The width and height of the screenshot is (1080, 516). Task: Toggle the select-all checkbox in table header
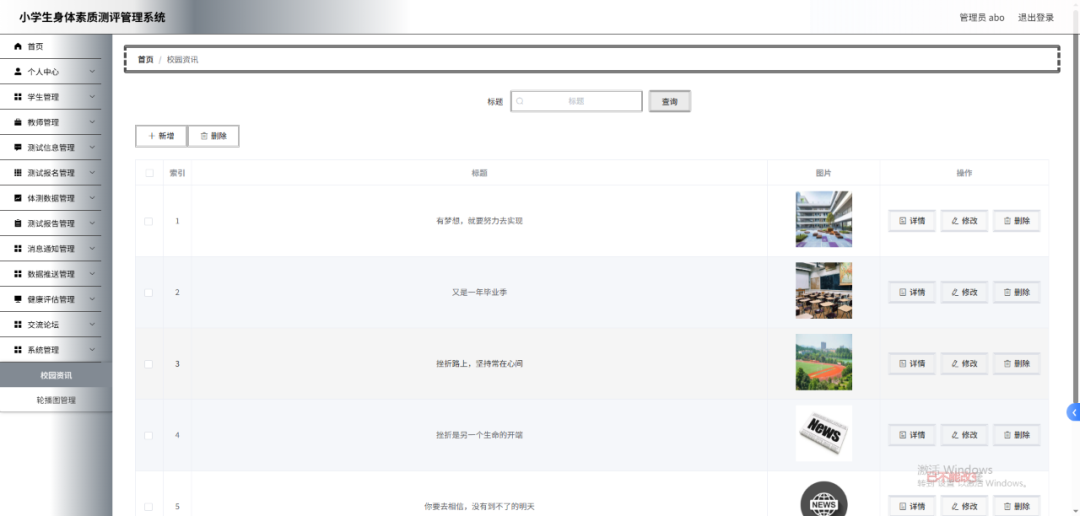pos(149,173)
